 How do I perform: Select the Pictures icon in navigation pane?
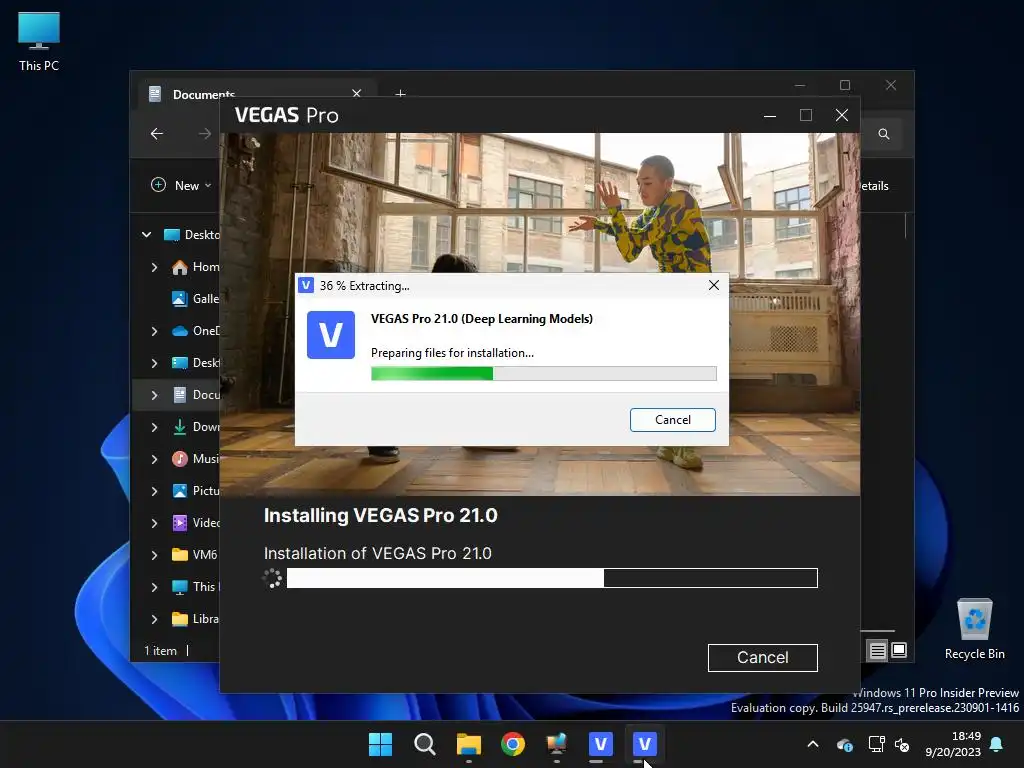pos(180,490)
